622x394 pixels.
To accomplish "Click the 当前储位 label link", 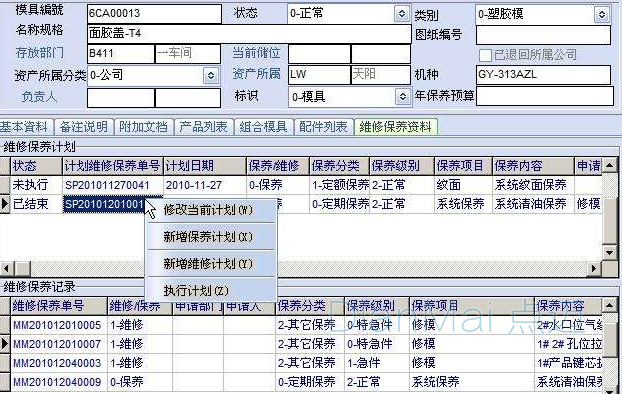I will point(257,53).
